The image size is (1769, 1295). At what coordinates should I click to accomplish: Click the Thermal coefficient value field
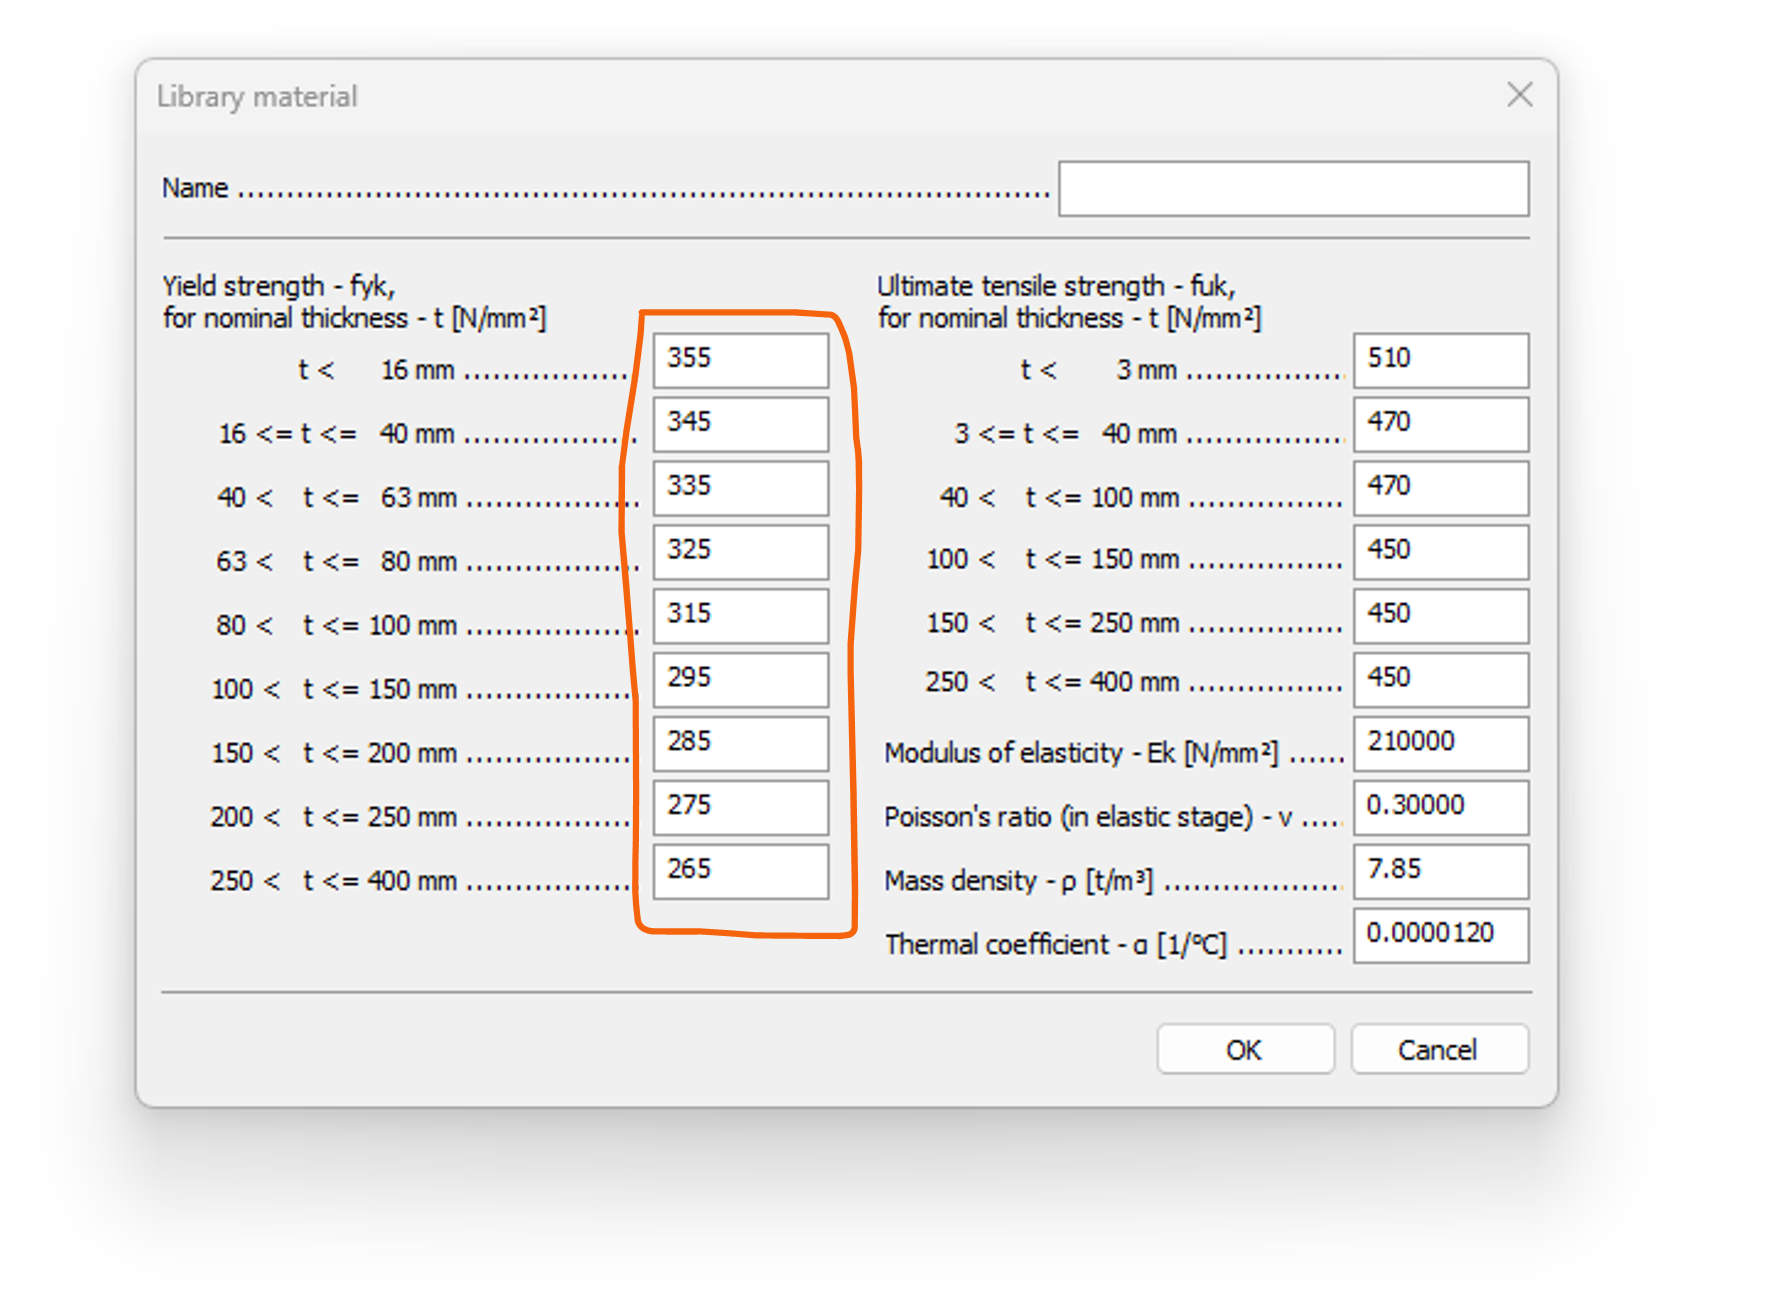click(1441, 936)
